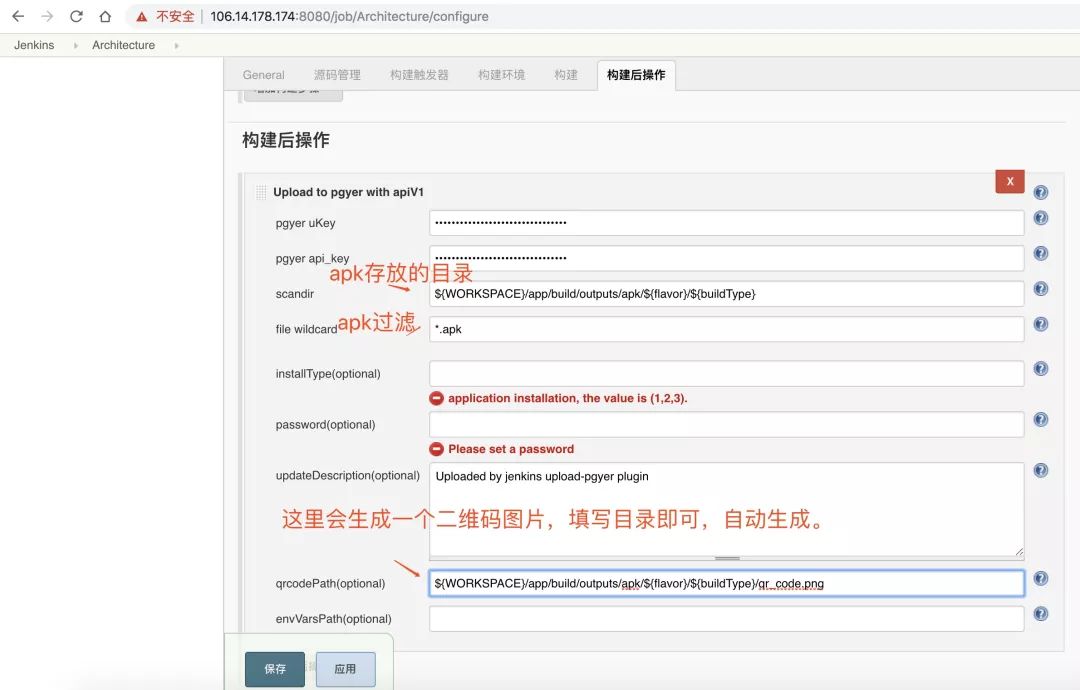Open help icon for envVarsPath
Screen dimensions: 1080x690
1041,614
